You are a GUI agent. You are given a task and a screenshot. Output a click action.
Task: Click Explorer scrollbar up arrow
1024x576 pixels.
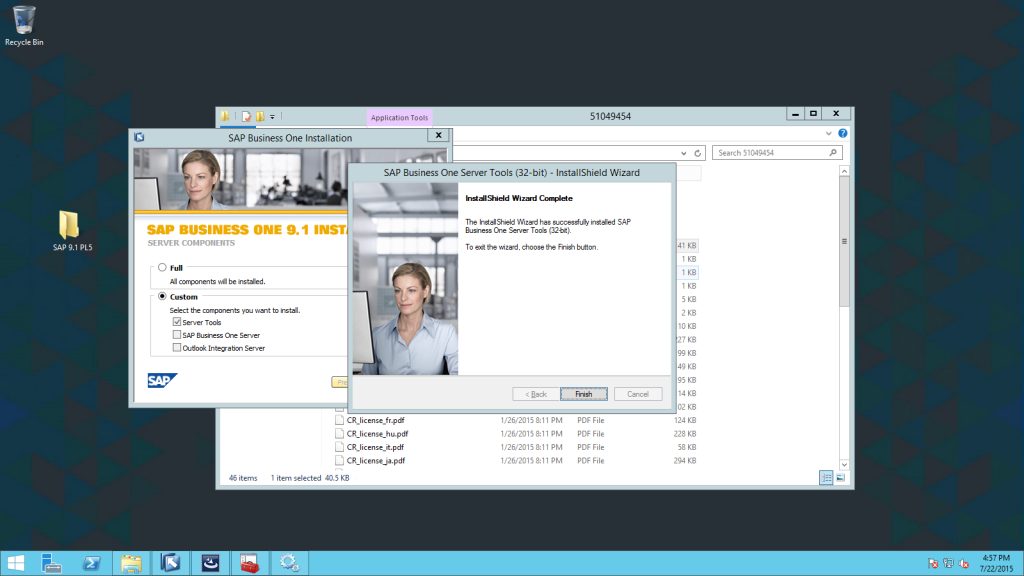point(844,171)
